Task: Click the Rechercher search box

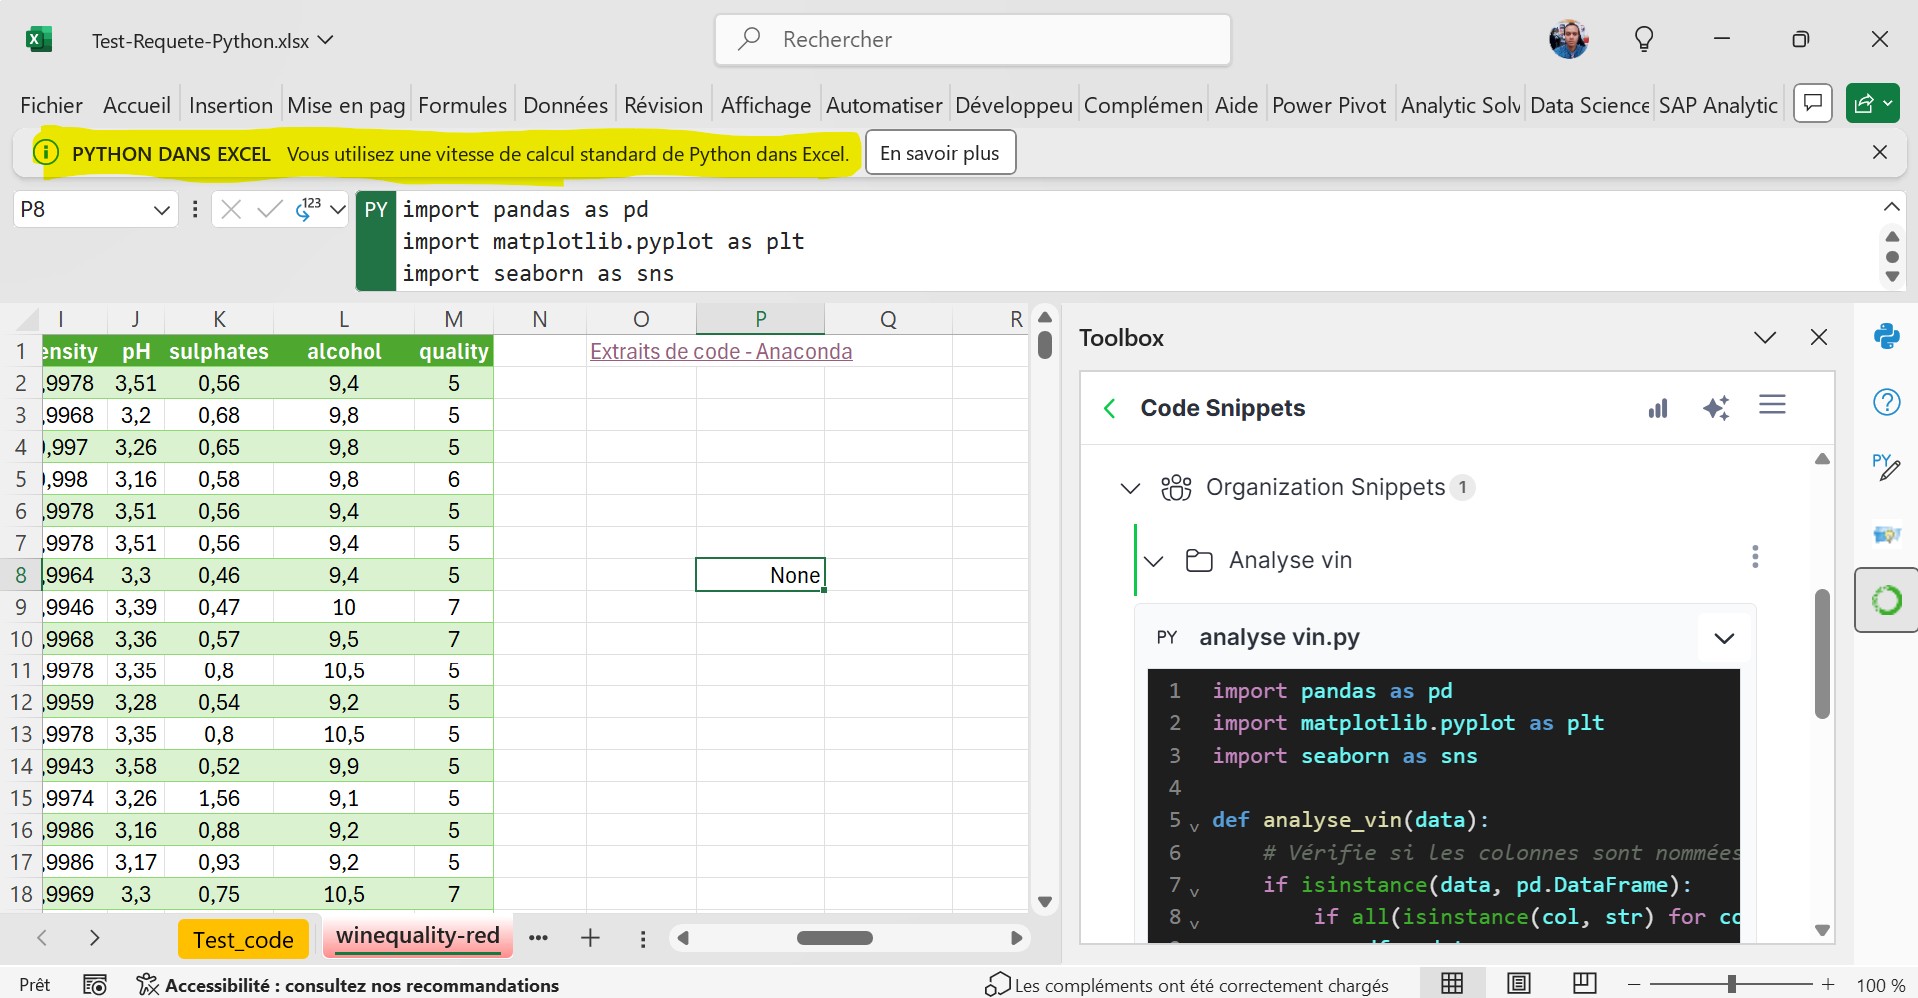Action: [972, 40]
